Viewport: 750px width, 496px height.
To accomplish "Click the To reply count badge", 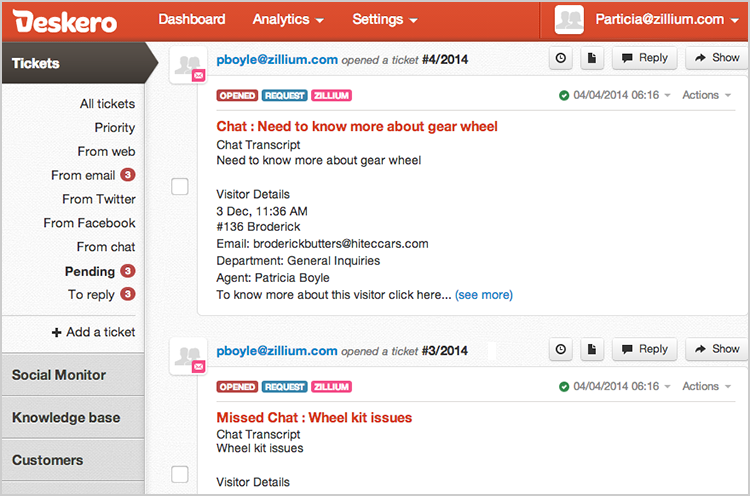I will pyautogui.click(x=128, y=294).
